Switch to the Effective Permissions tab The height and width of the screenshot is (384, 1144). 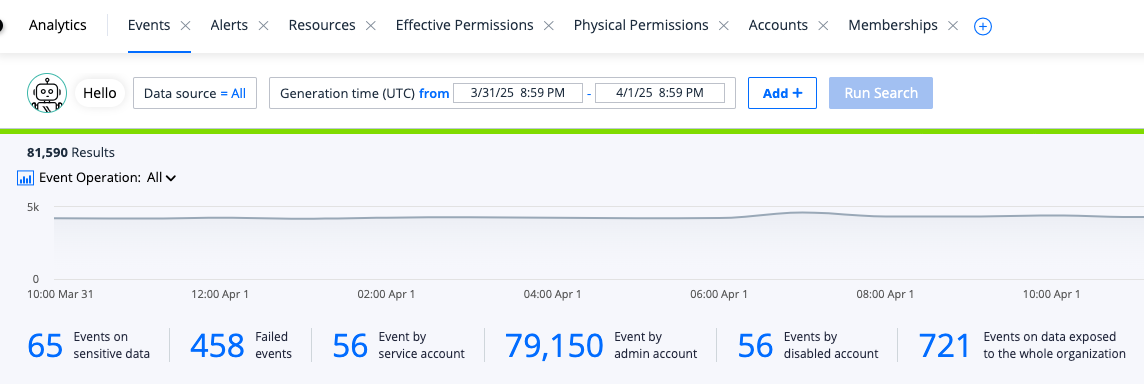[464, 26]
